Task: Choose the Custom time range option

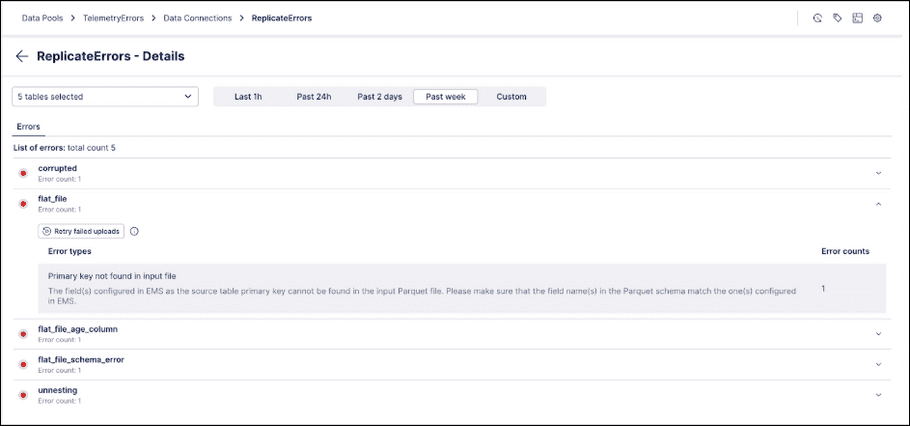Action: [x=511, y=97]
